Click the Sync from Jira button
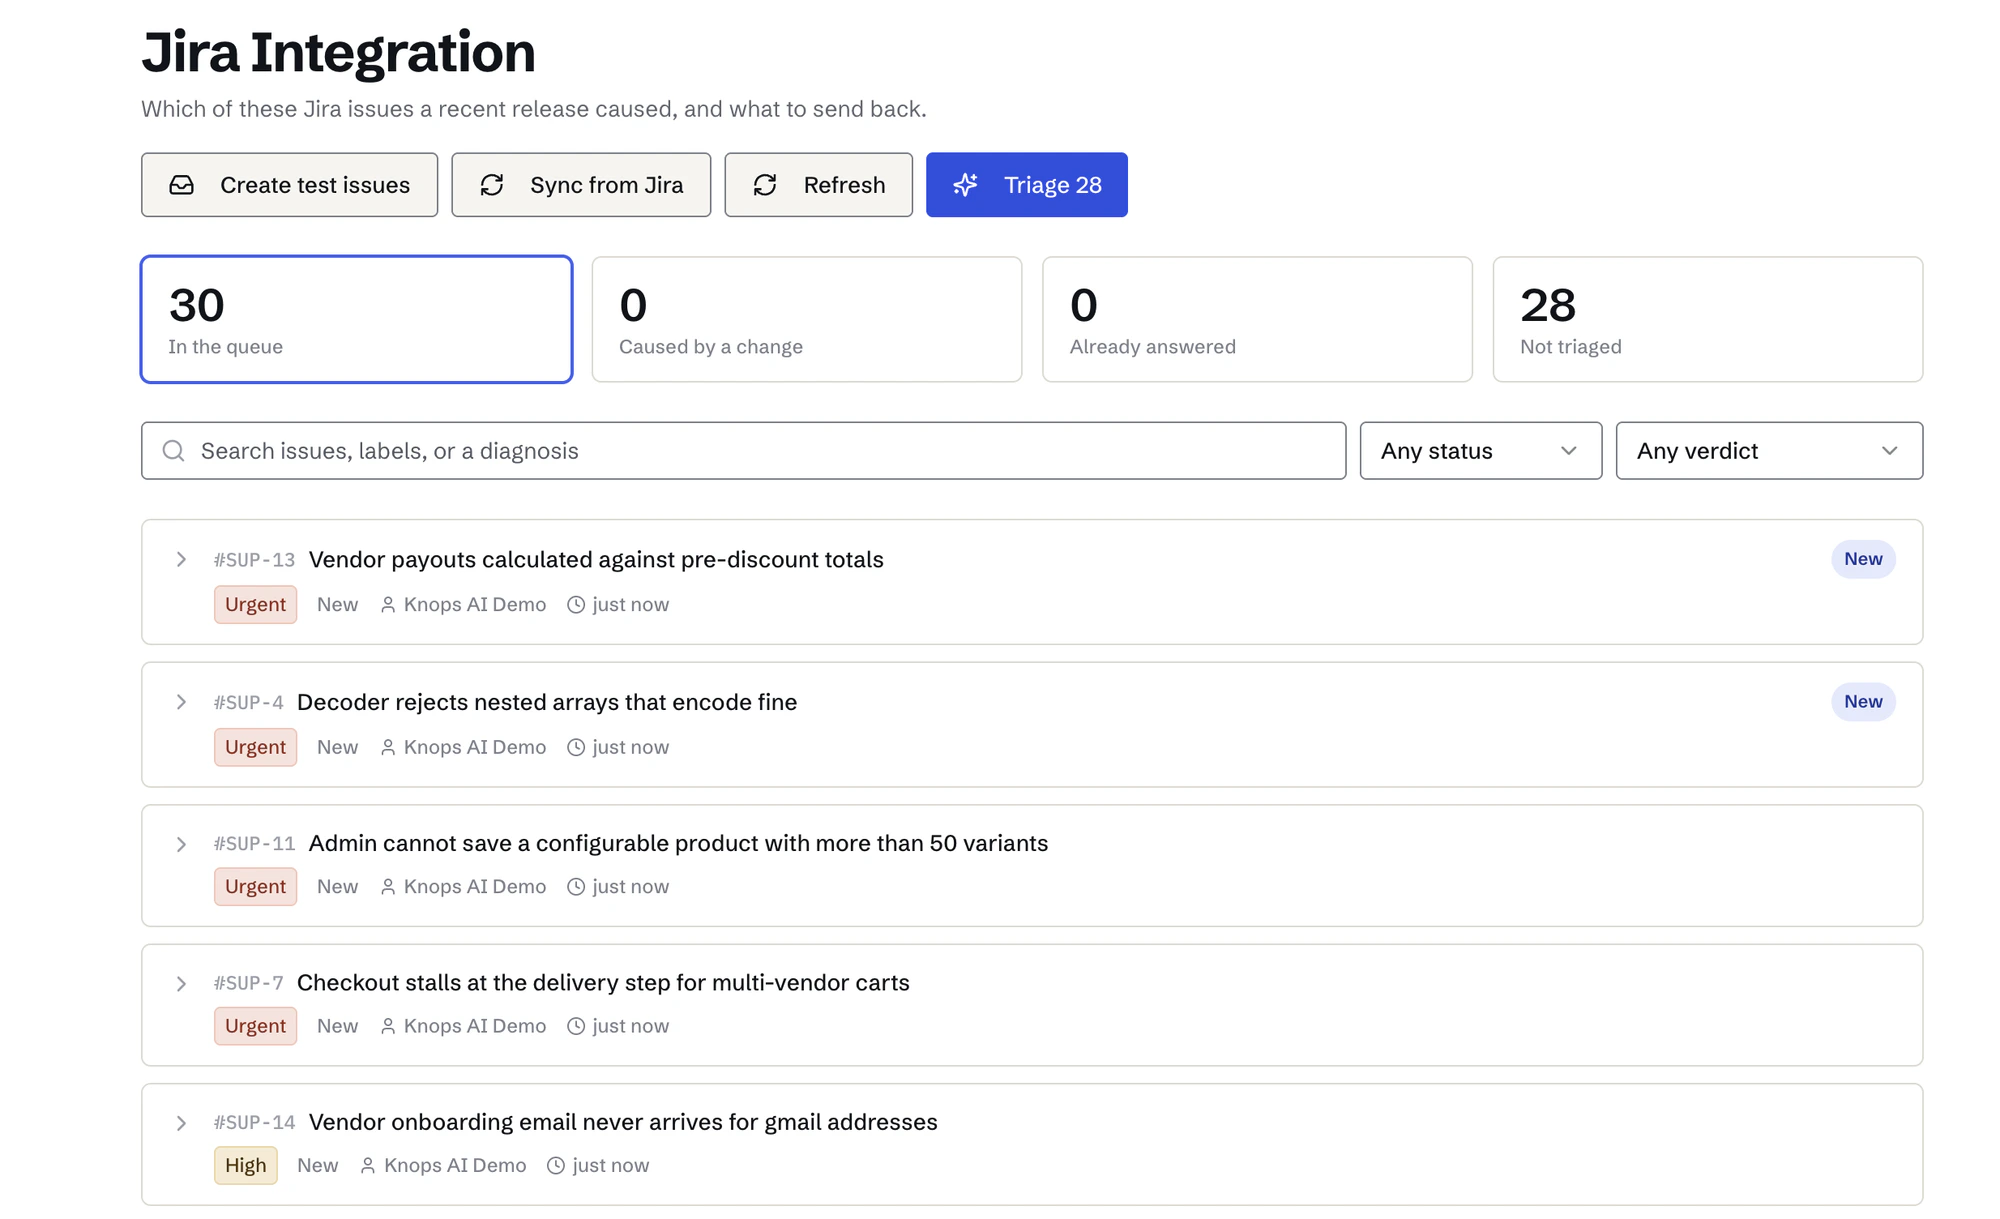 [581, 185]
